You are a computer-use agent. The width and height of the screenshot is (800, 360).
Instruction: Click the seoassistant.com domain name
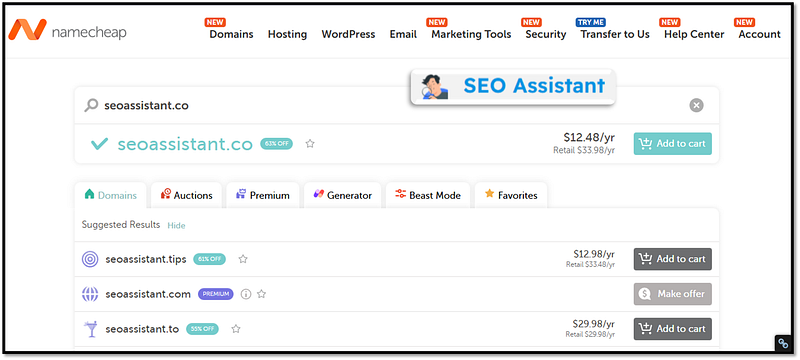tap(148, 294)
